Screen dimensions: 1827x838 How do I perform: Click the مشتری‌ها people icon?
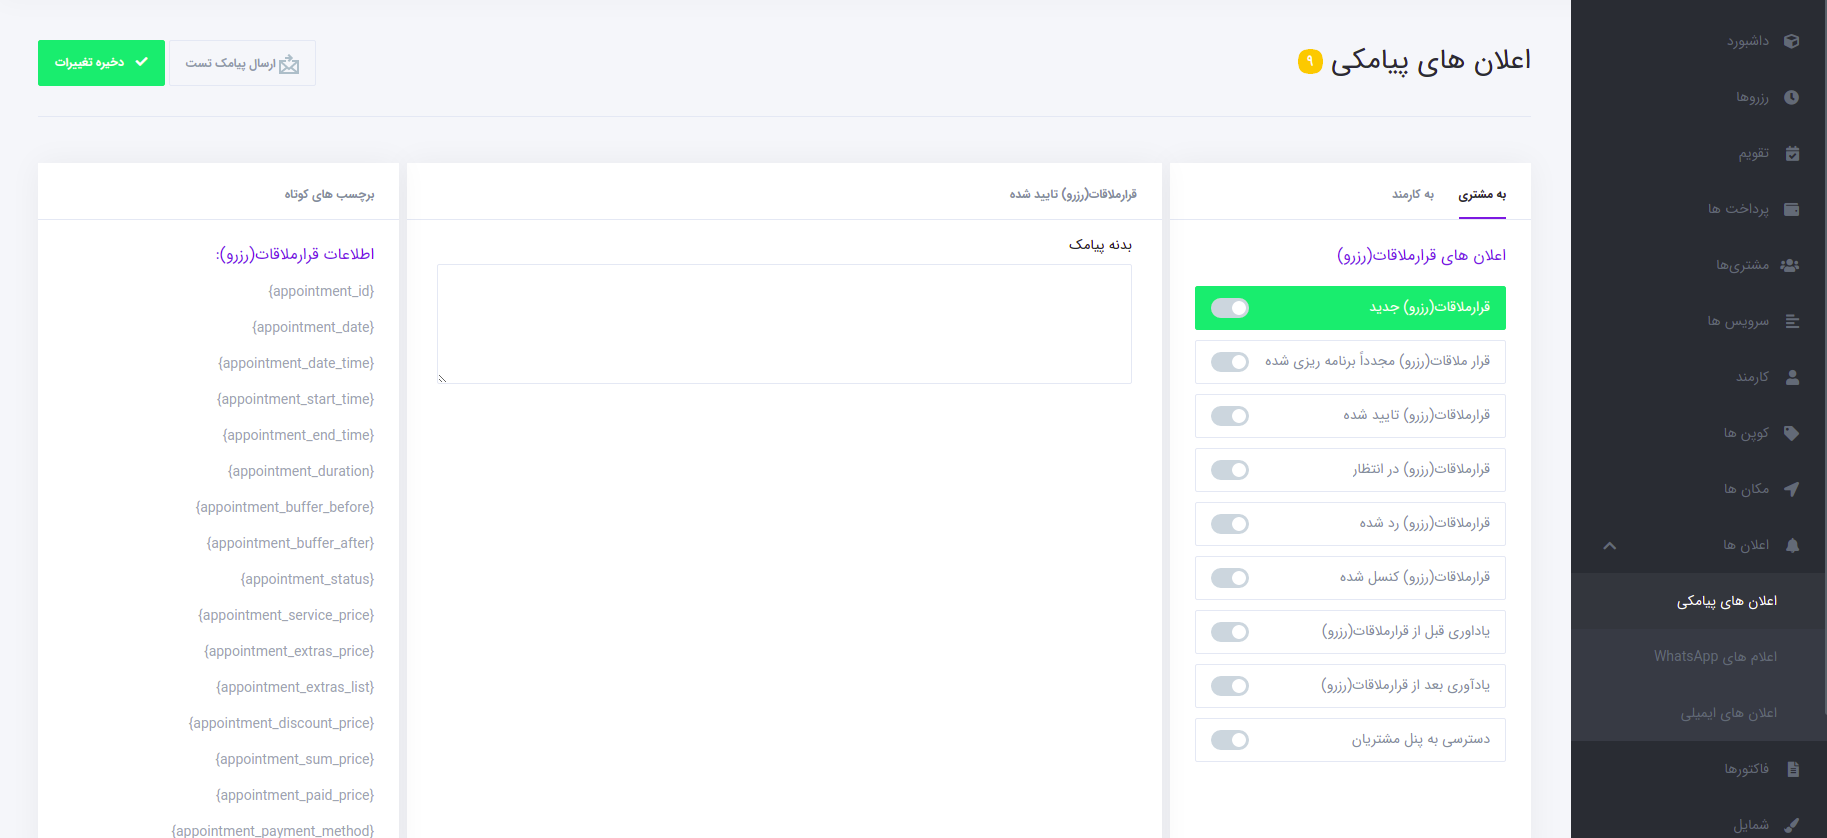[x=1790, y=265]
